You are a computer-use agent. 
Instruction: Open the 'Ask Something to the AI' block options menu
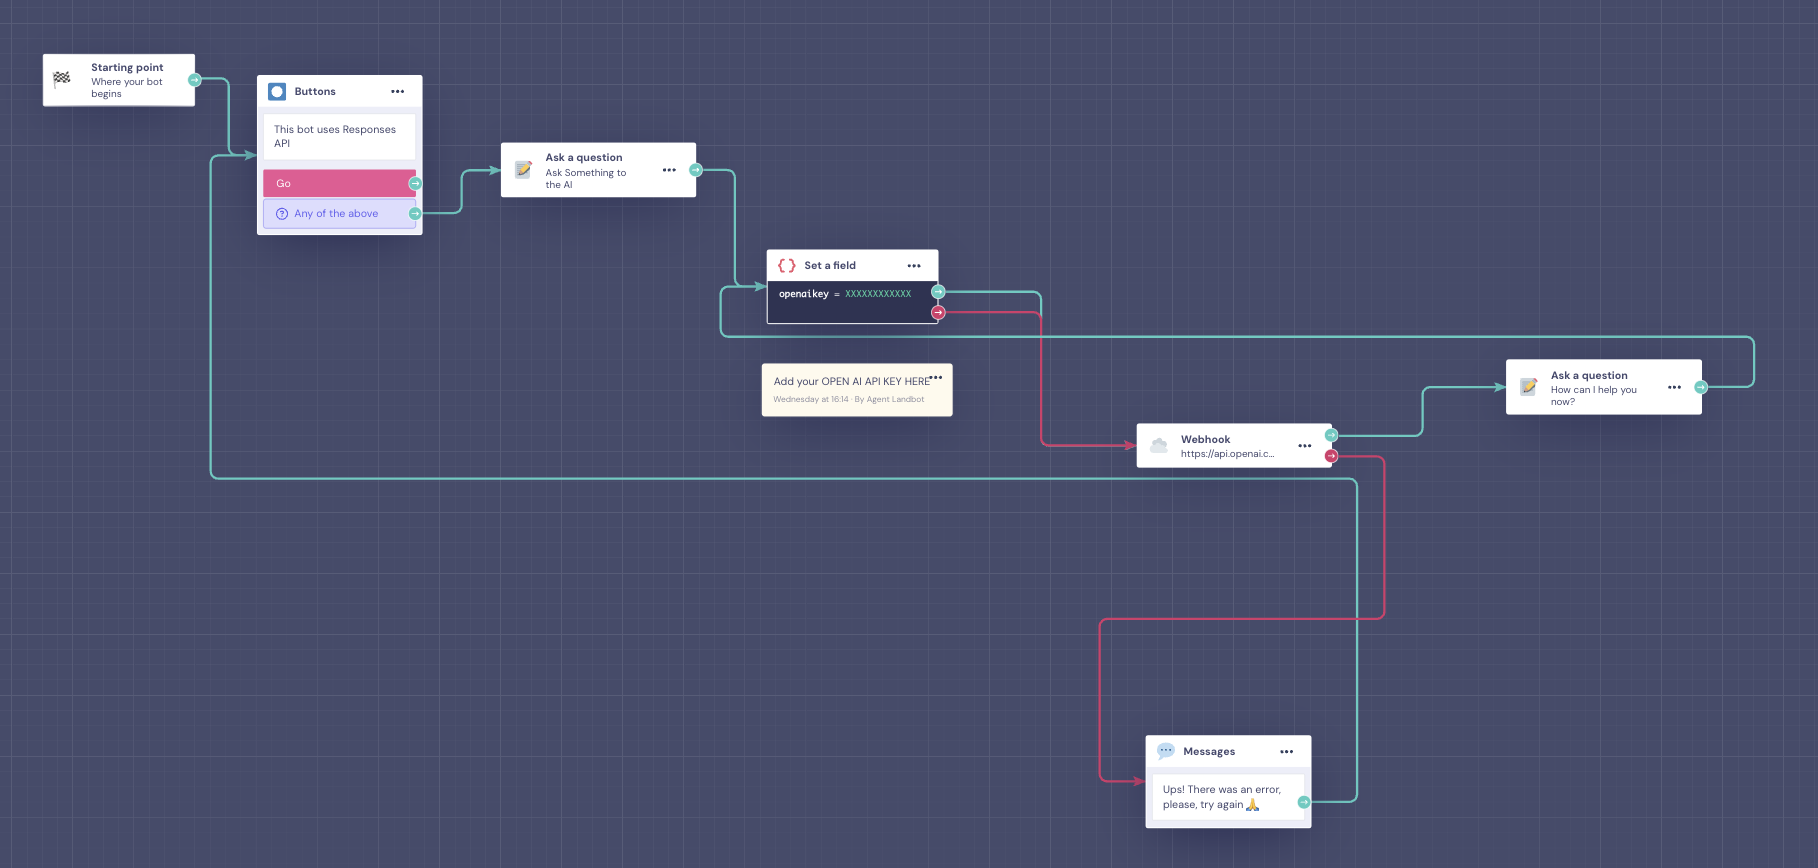click(x=669, y=170)
